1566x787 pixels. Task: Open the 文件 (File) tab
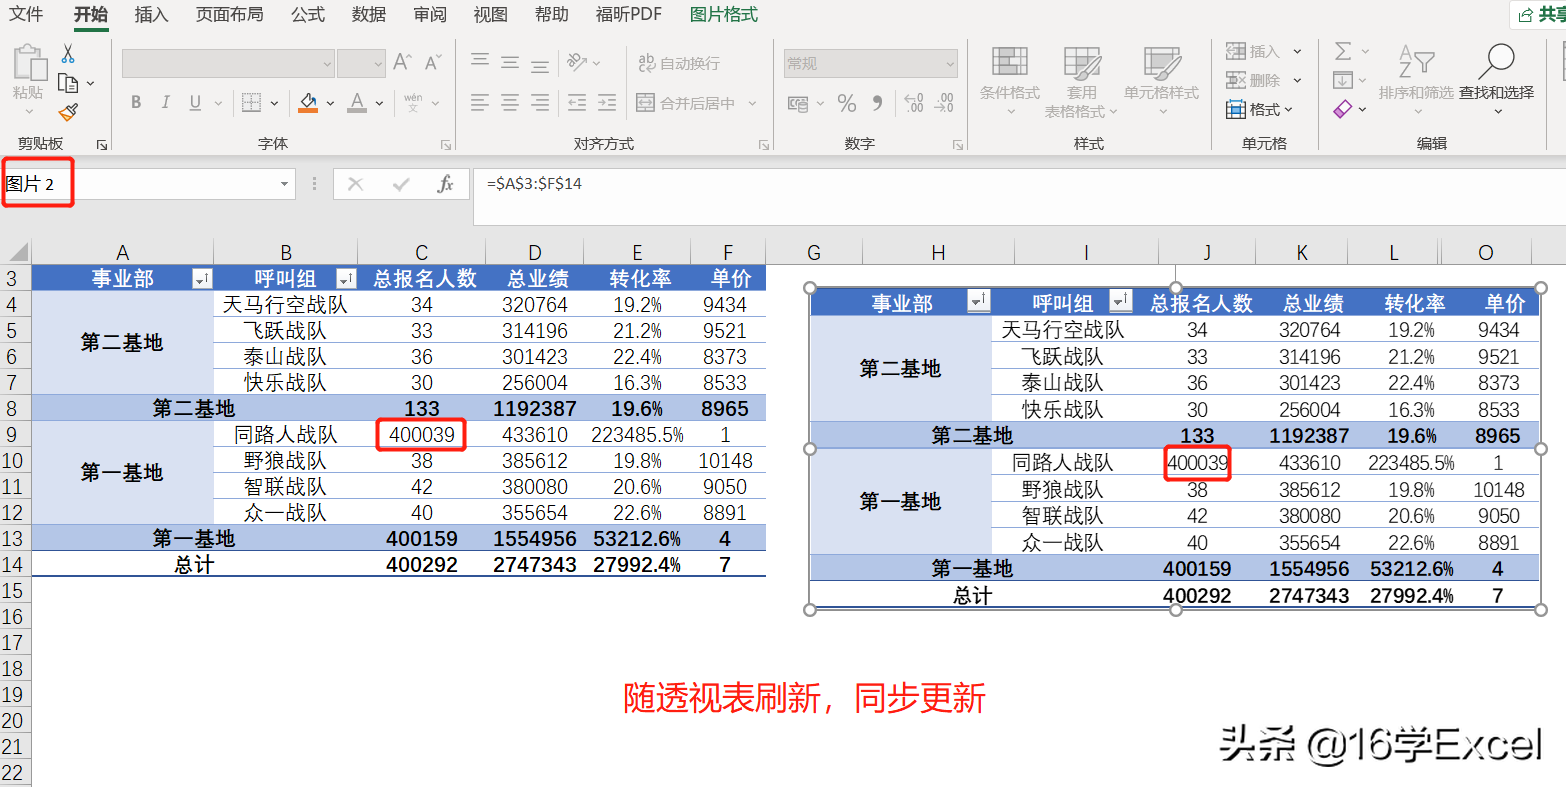(27, 14)
